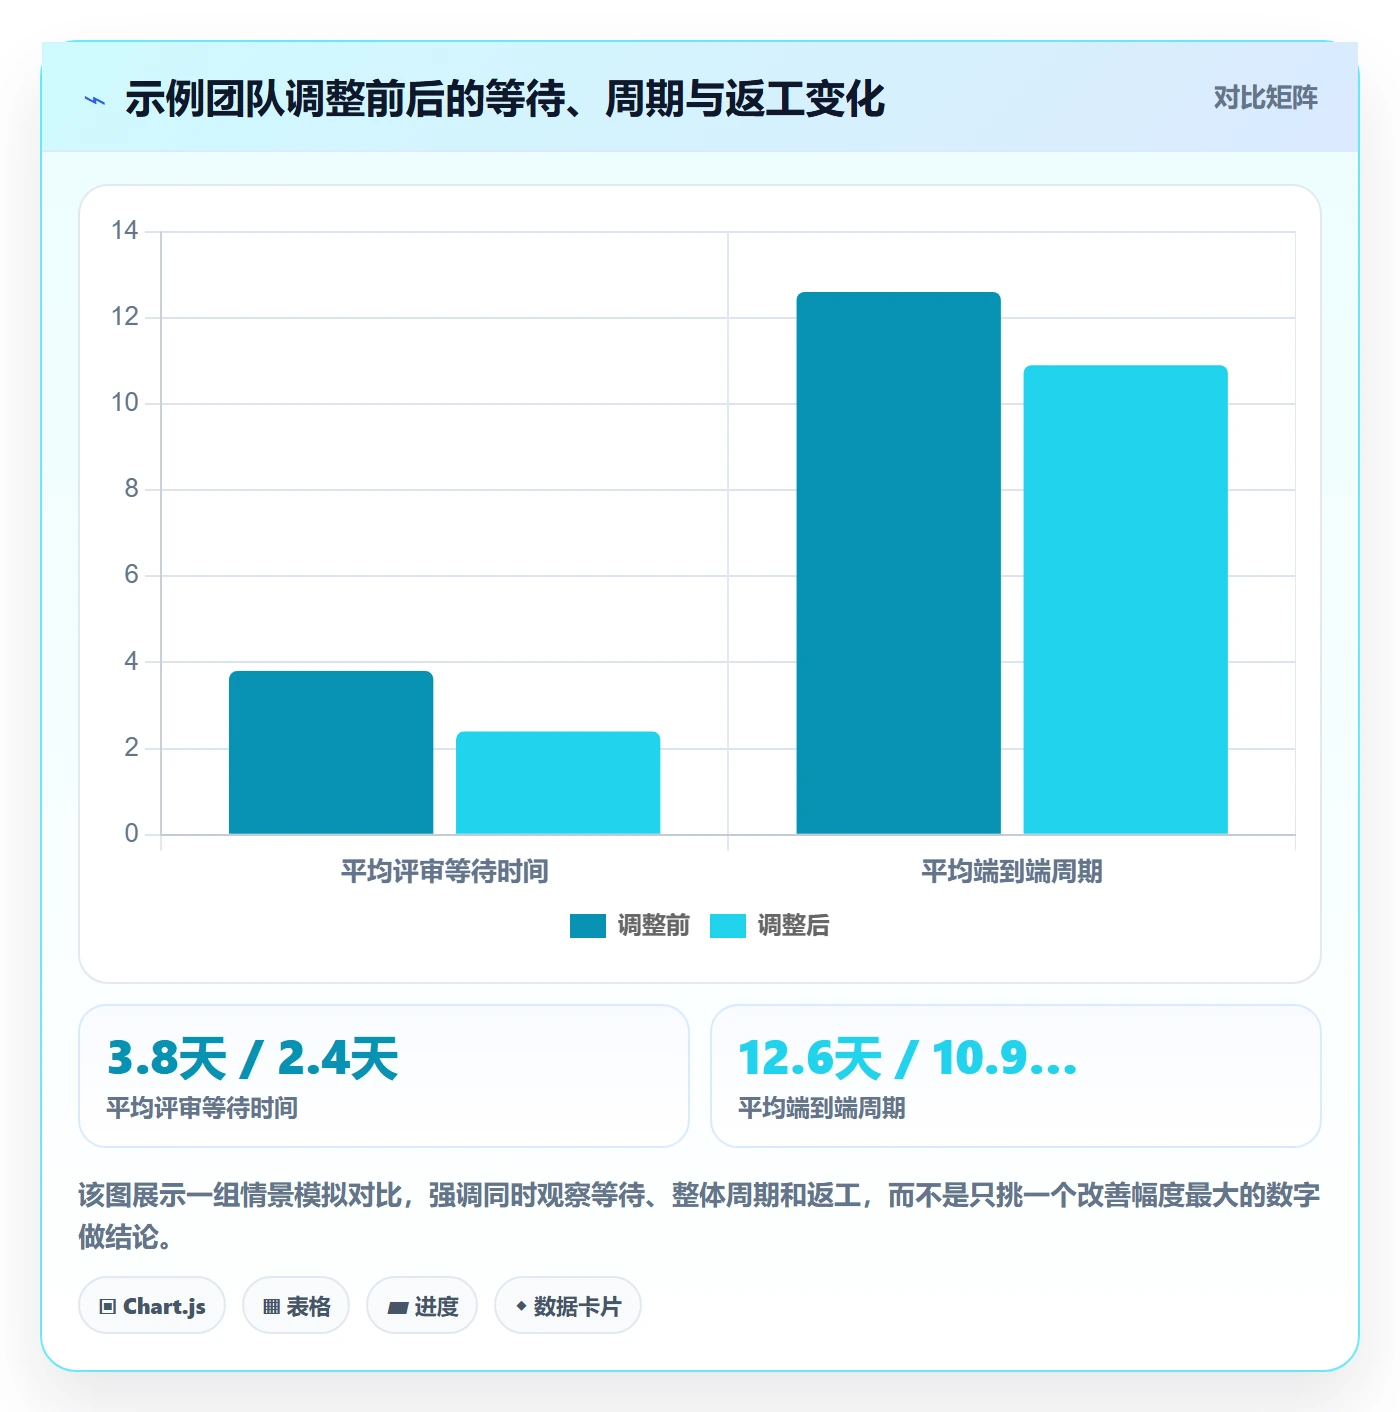This screenshot has width=1400, height=1412.
Task: Click the diamond icon in the 数据卡片 chip
Action: coord(521,1306)
